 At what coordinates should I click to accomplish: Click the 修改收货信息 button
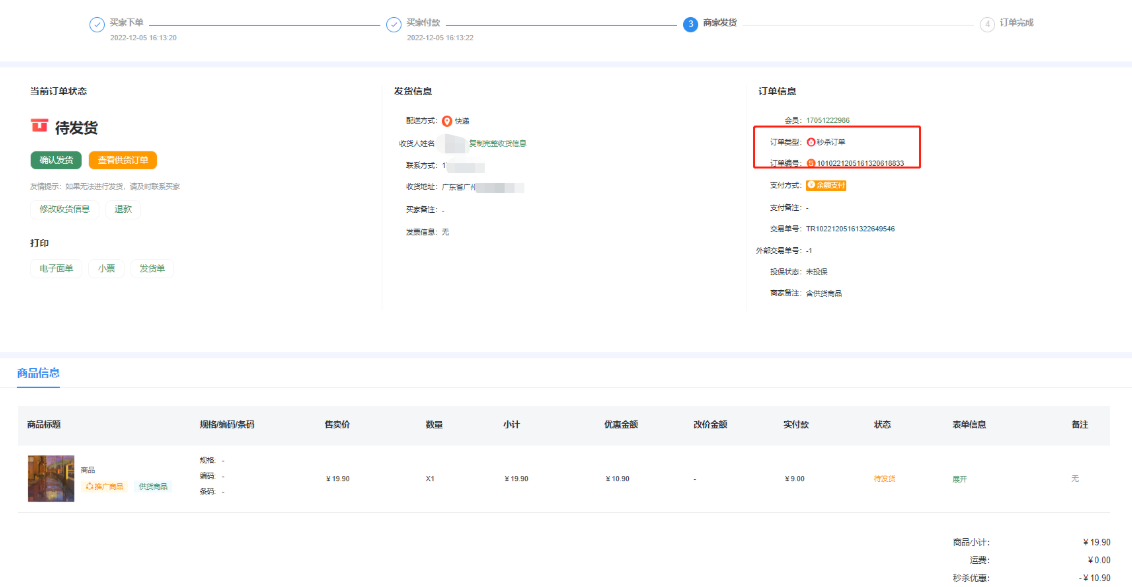65,209
